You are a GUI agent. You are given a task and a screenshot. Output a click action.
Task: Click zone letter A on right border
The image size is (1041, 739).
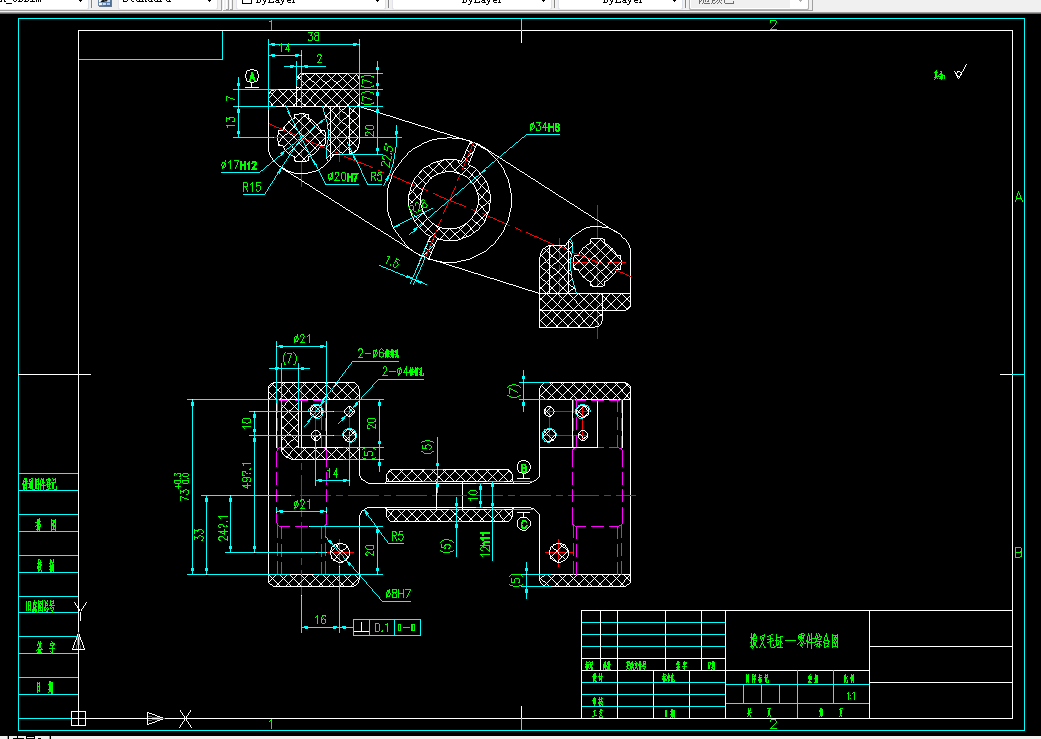coord(1018,197)
